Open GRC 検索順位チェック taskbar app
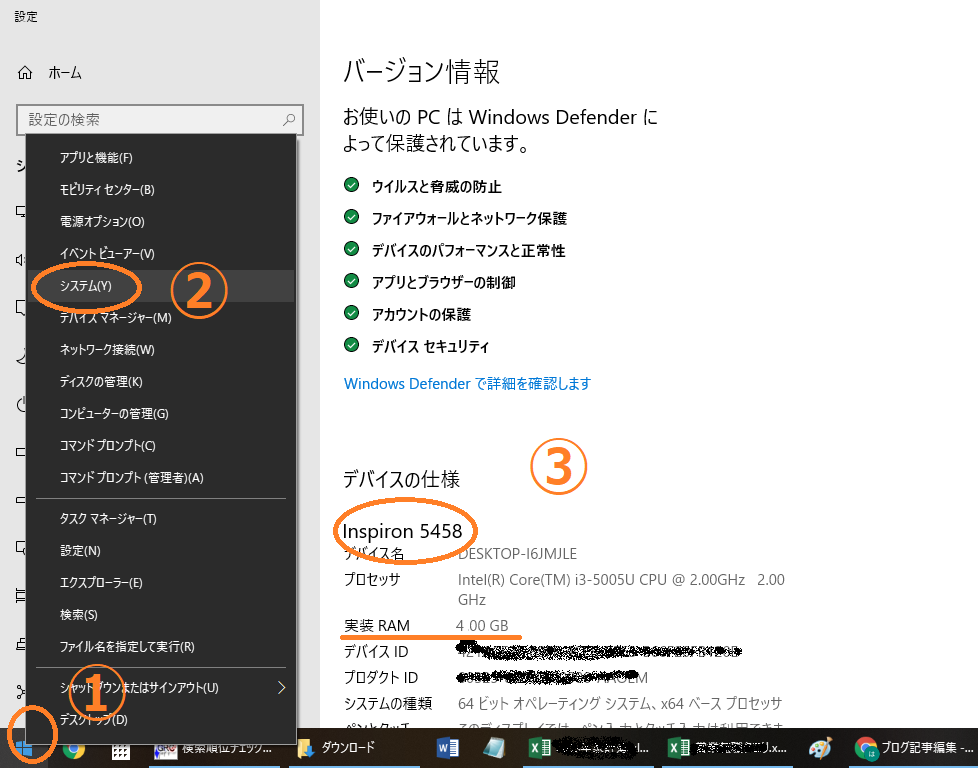The width and height of the screenshot is (978, 768). coord(212,748)
